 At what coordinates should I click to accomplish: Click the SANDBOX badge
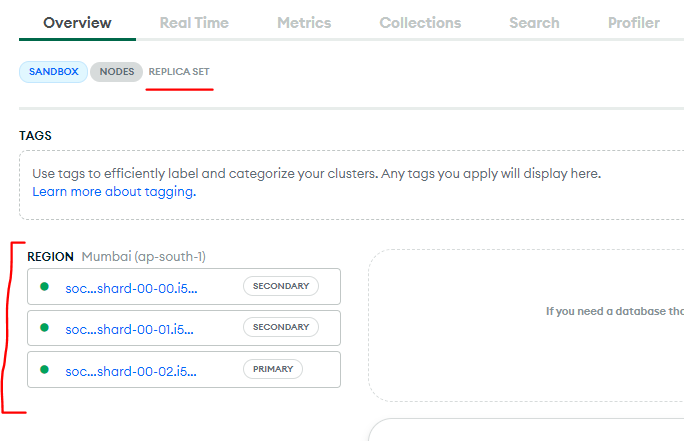click(53, 72)
